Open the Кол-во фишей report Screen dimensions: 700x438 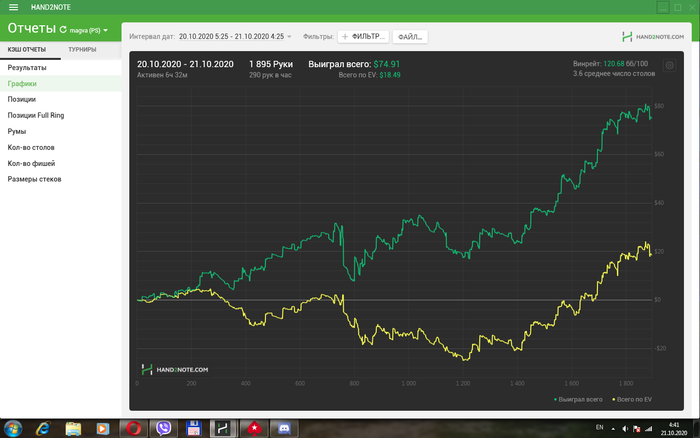61,163
